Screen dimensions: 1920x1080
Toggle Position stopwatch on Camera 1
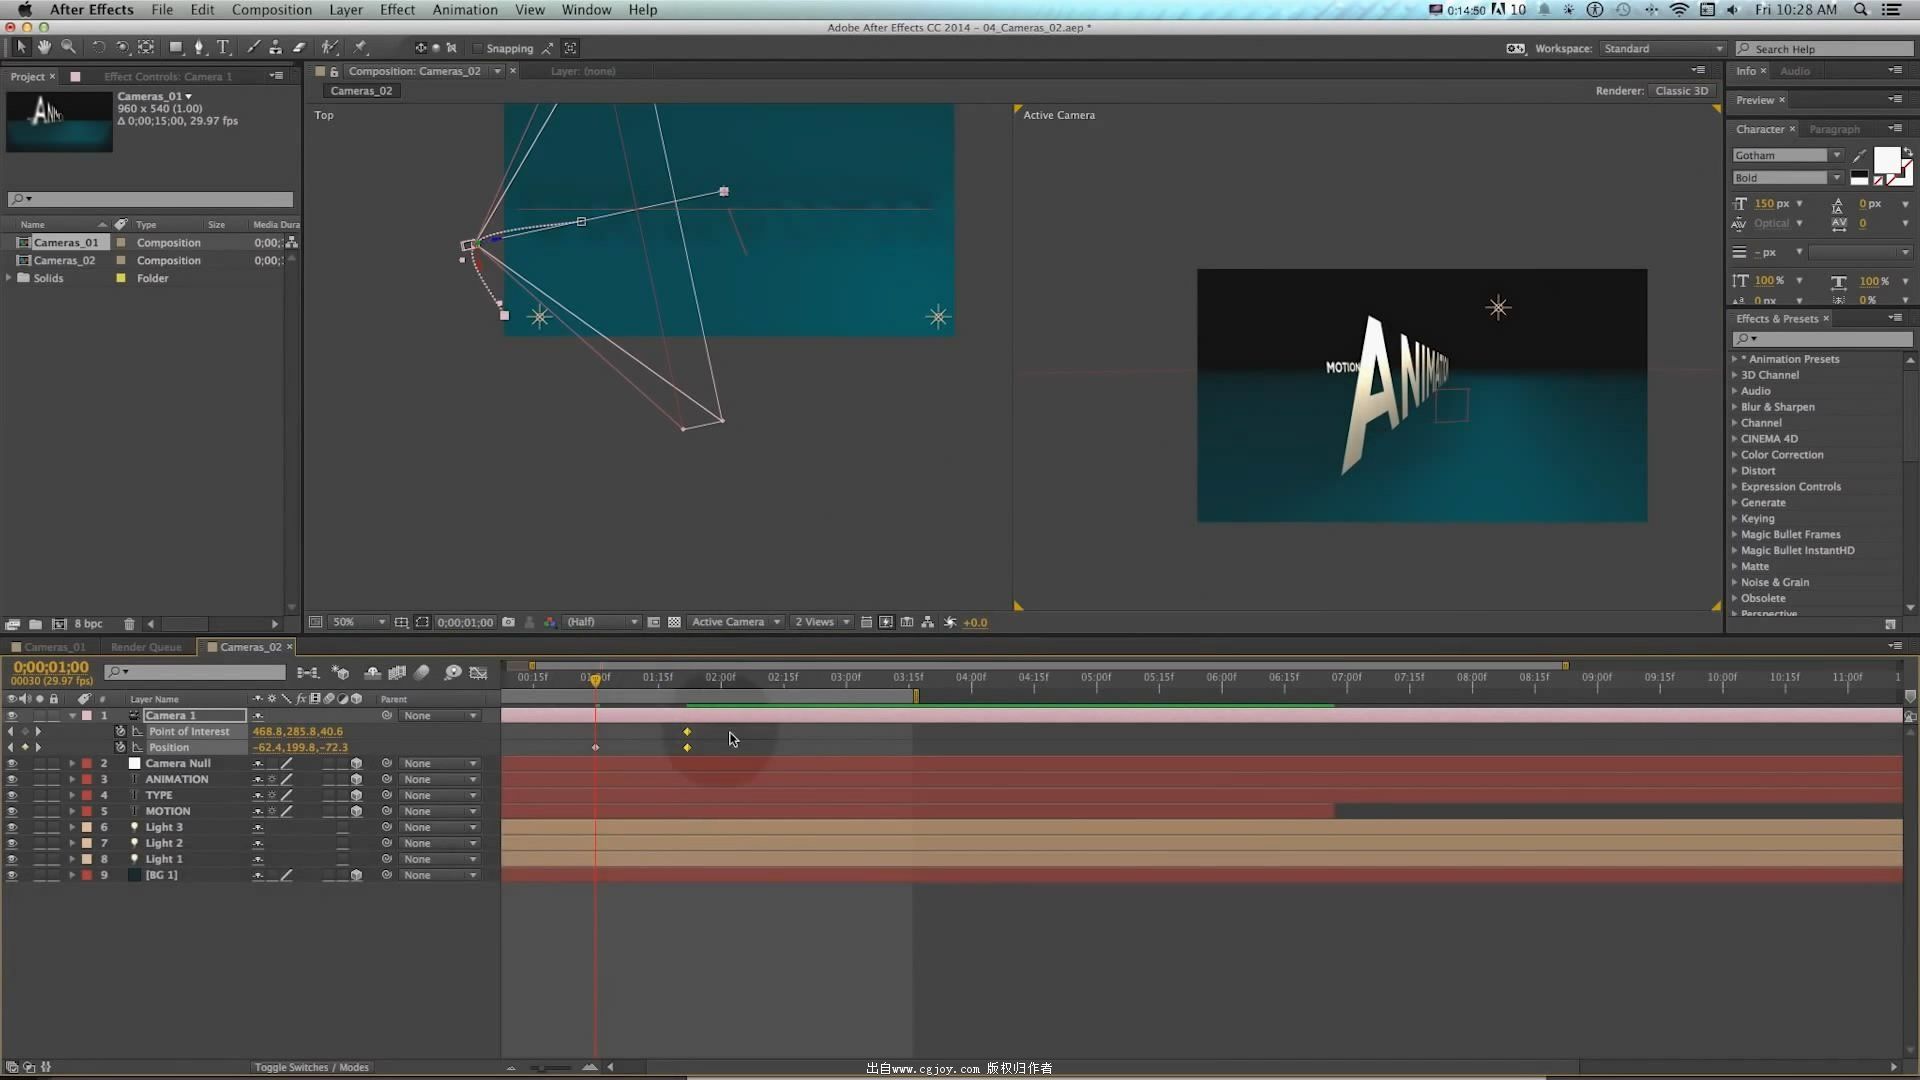click(x=120, y=748)
